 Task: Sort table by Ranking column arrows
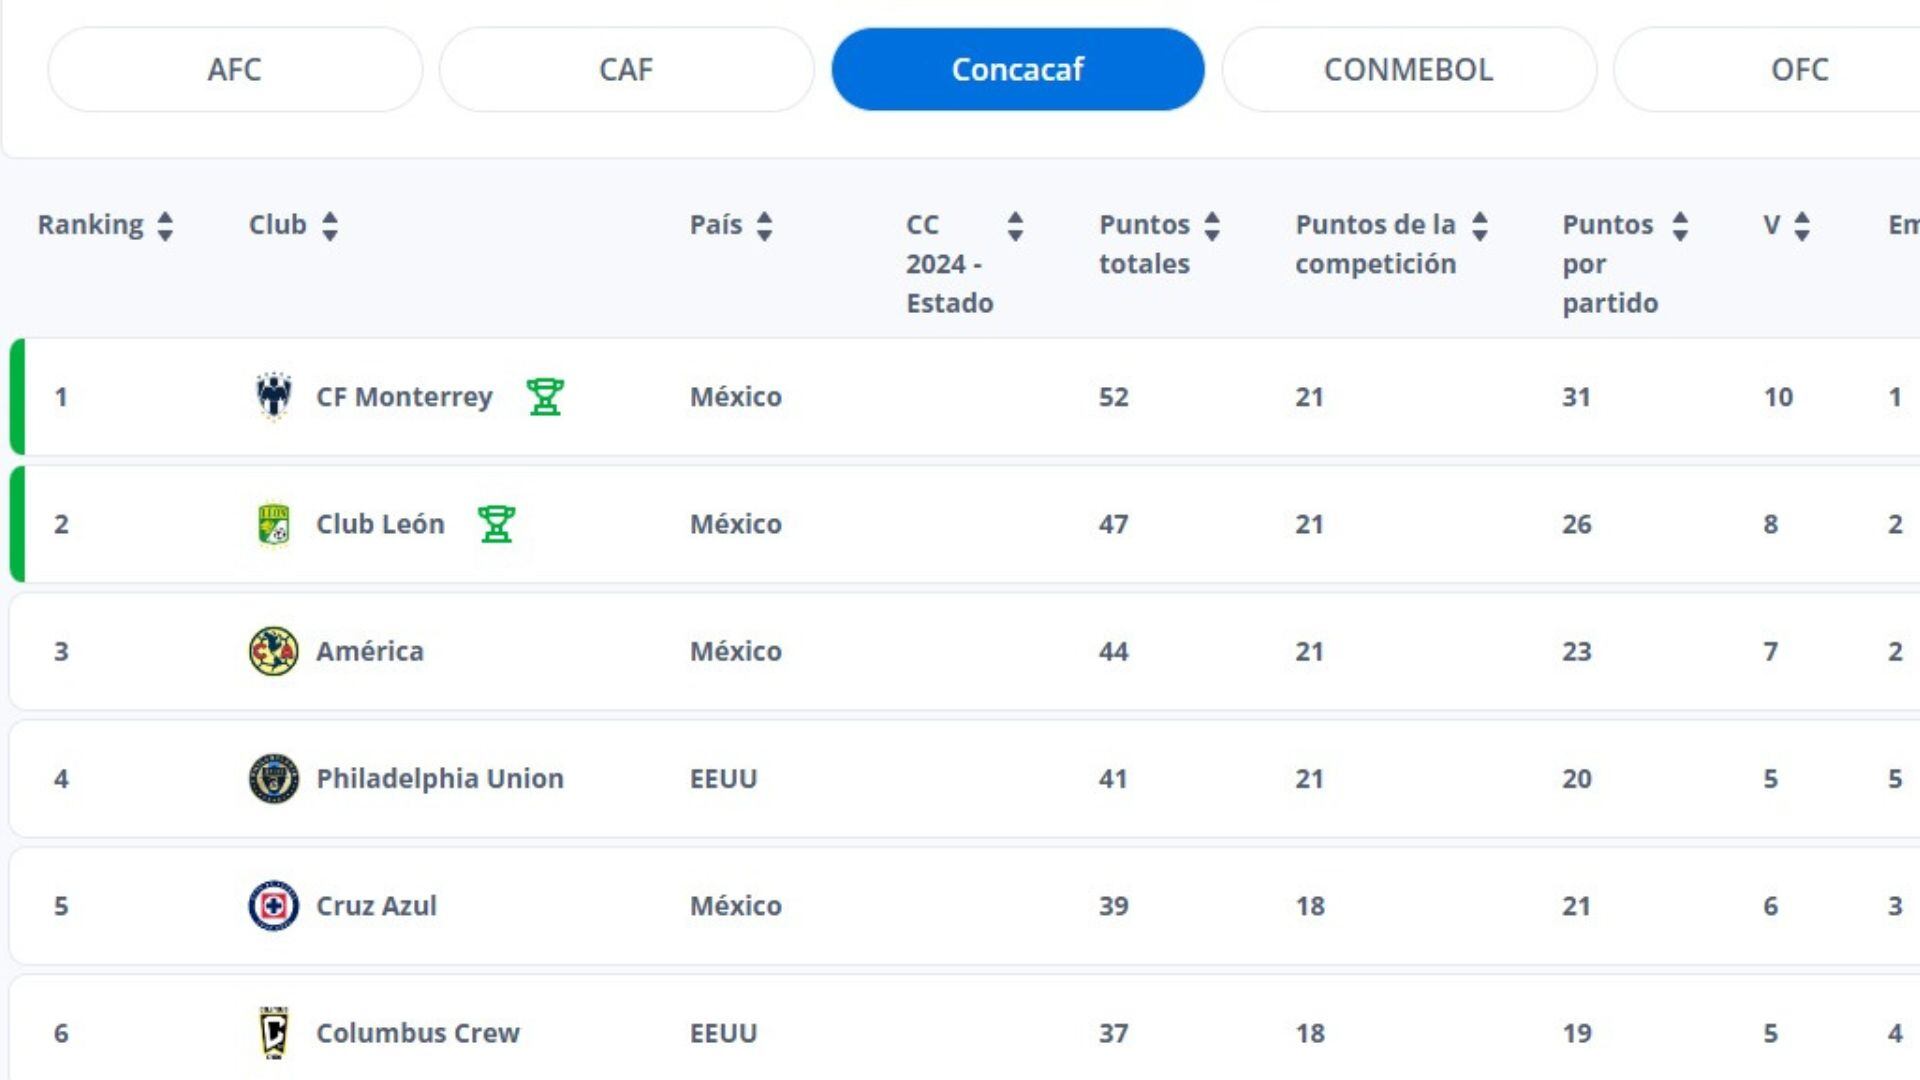pos(165,226)
